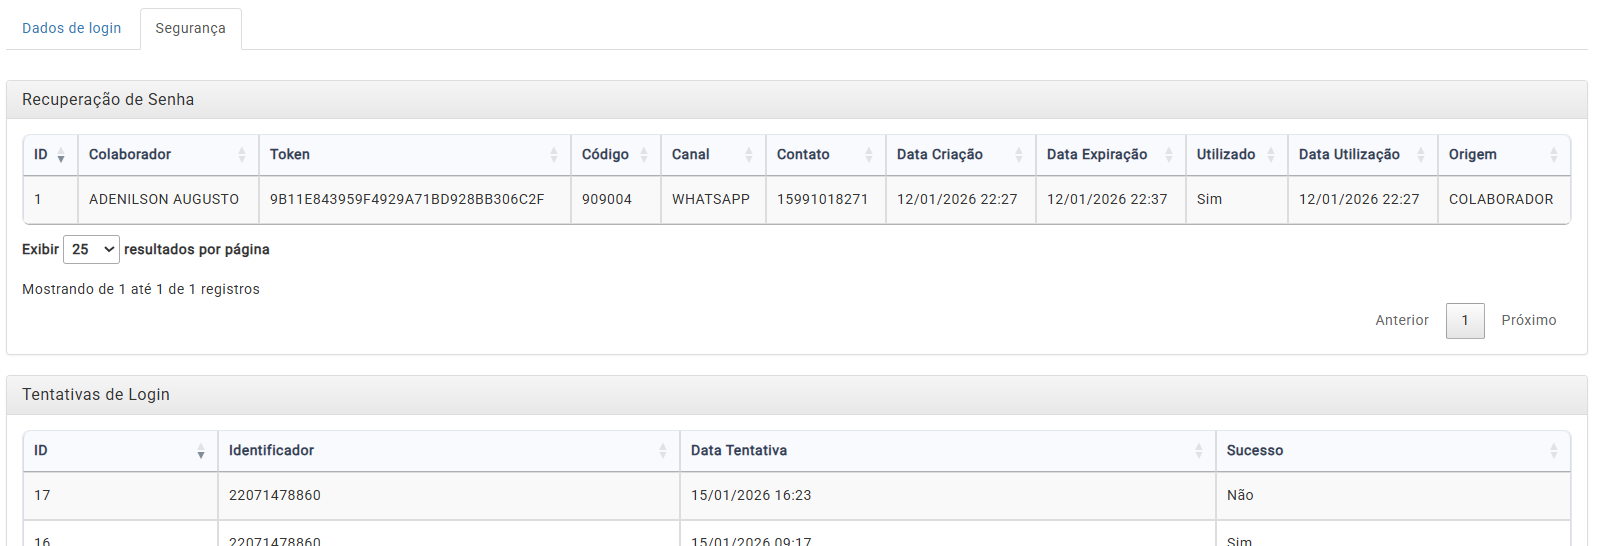Sort by Token column arrow icon
The image size is (1603, 546).
[x=554, y=155]
